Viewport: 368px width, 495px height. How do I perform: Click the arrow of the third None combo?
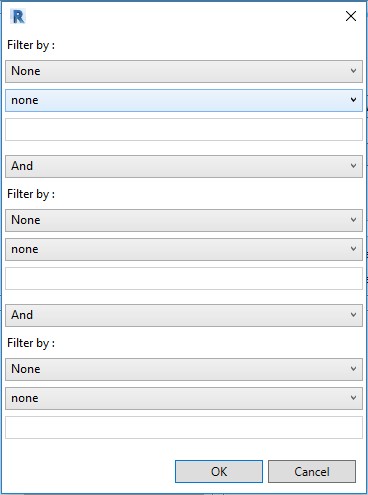(x=353, y=369)
